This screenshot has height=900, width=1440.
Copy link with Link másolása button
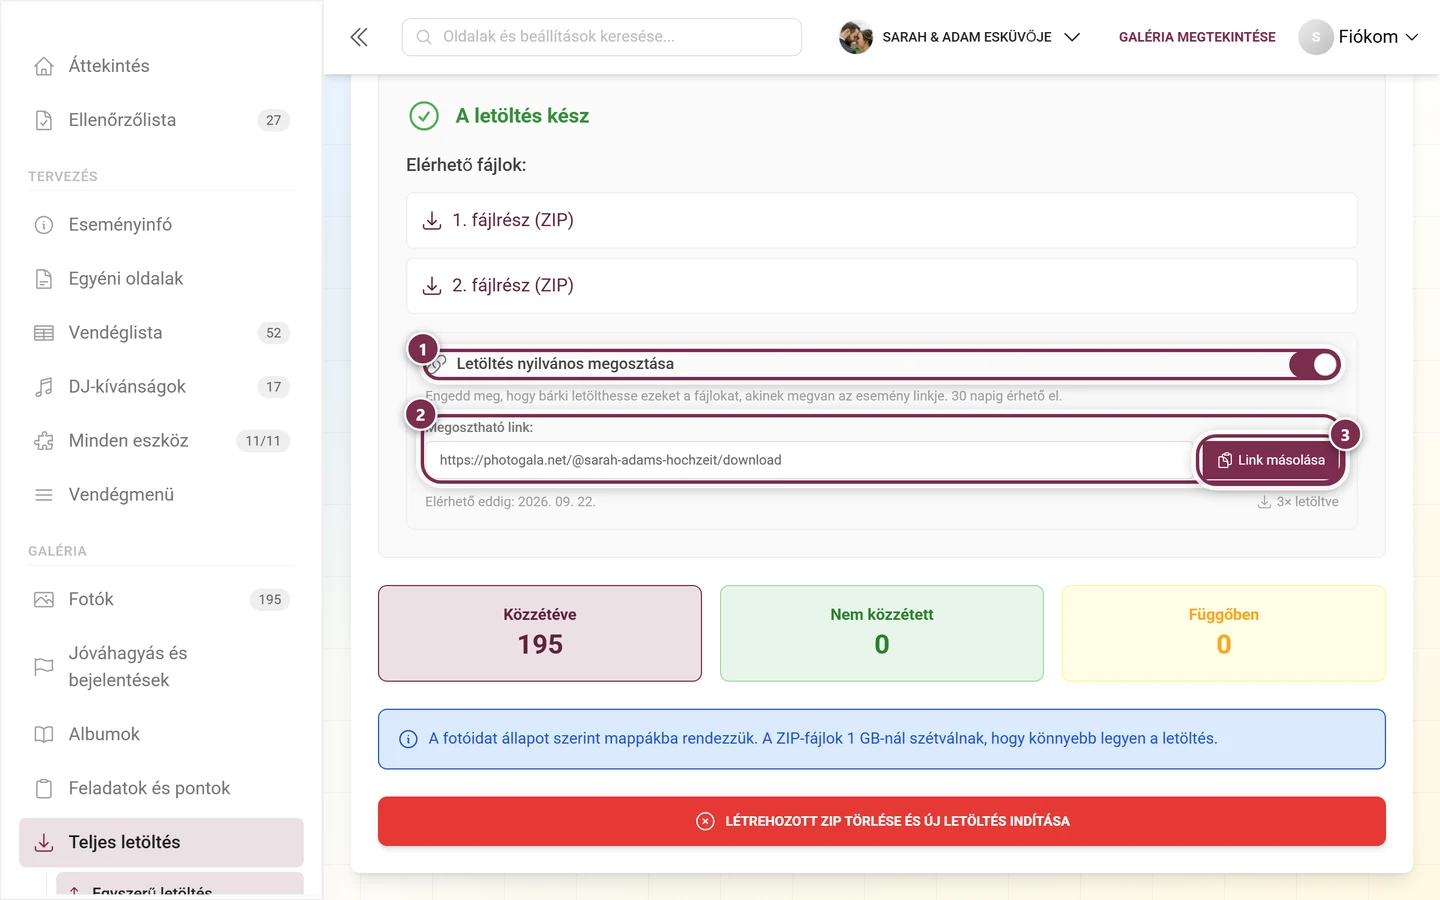click(1270, 460)
